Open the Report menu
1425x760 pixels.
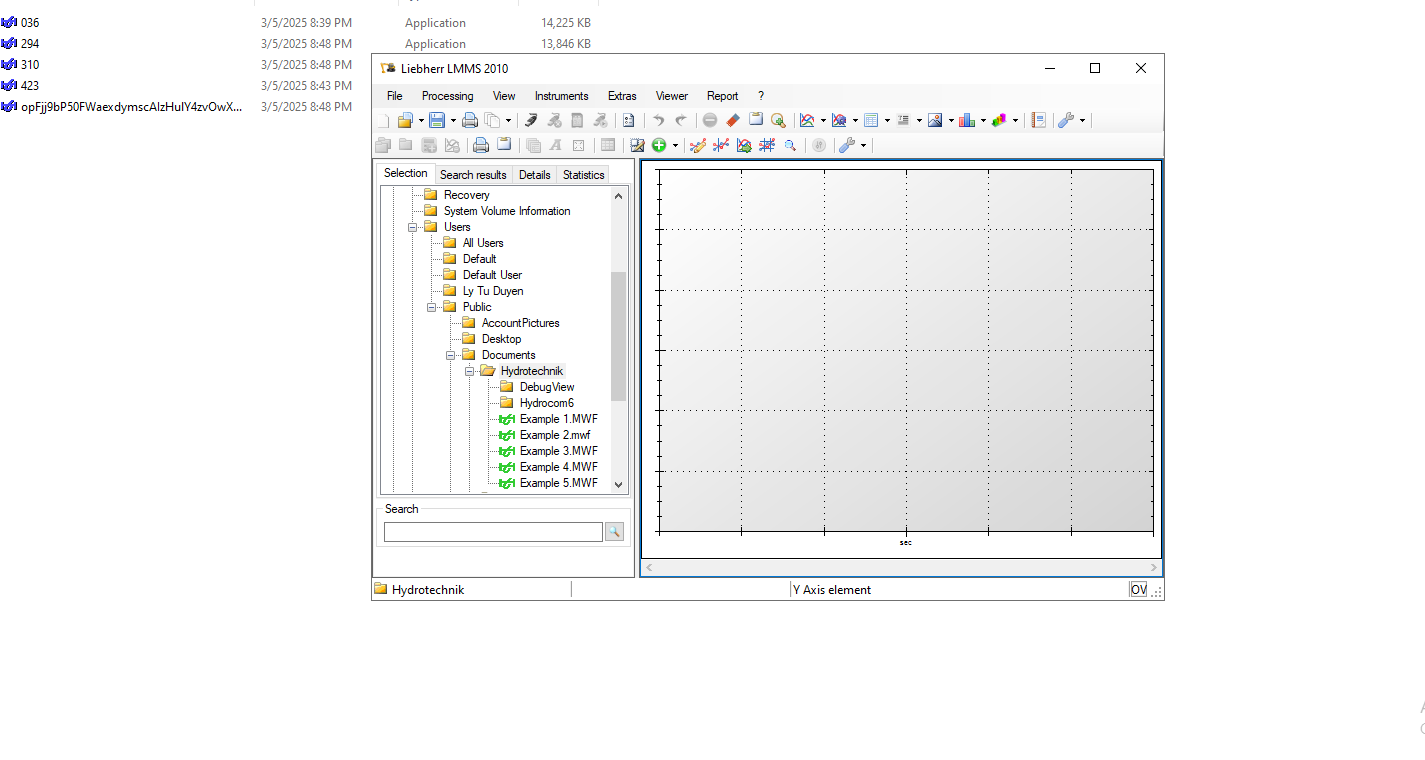coord(722,96)
